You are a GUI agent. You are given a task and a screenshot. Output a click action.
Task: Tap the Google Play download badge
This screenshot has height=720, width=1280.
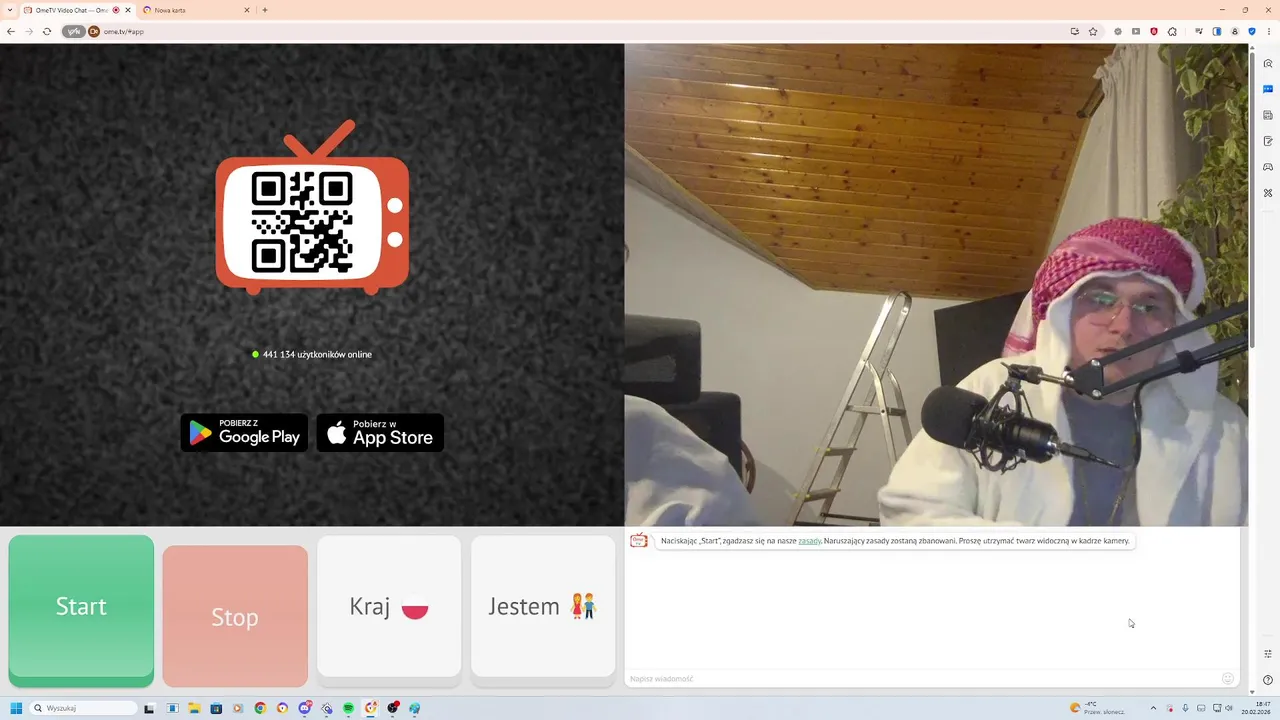(x=245, y=433)
